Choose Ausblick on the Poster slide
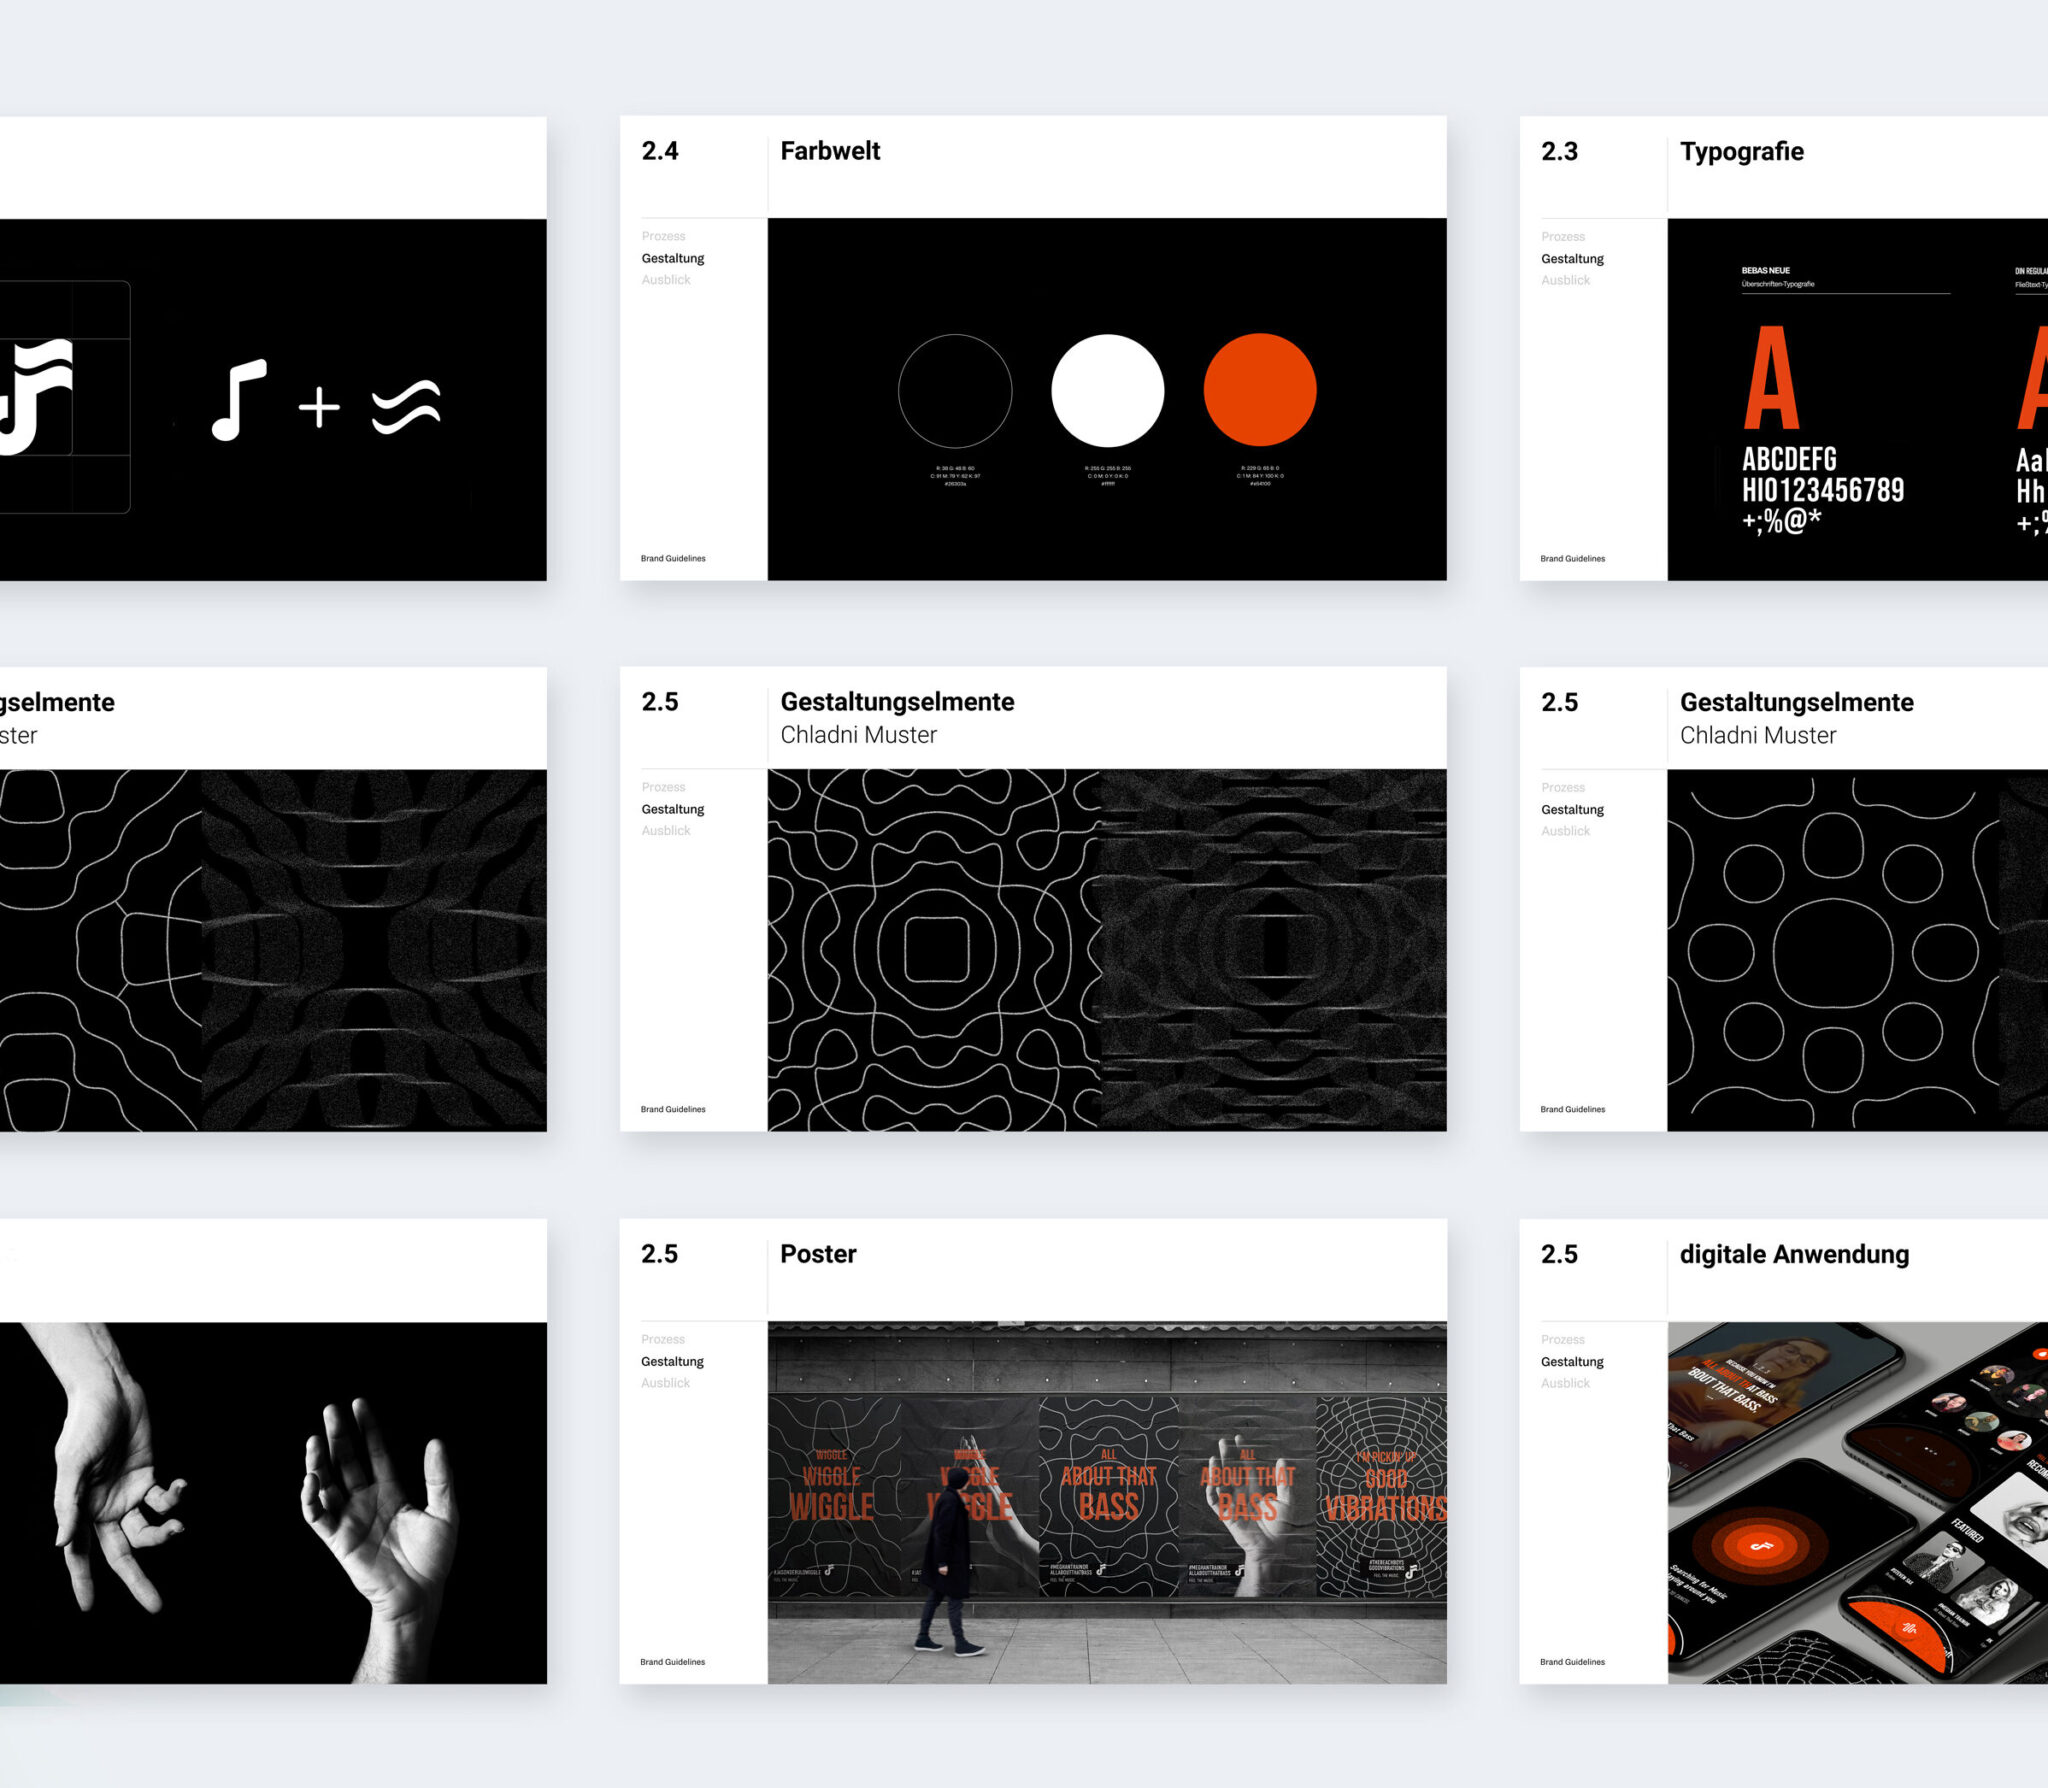The height and width of the screenshot is (1788, 2048). pyautogui.click(x=665, y=1383)
